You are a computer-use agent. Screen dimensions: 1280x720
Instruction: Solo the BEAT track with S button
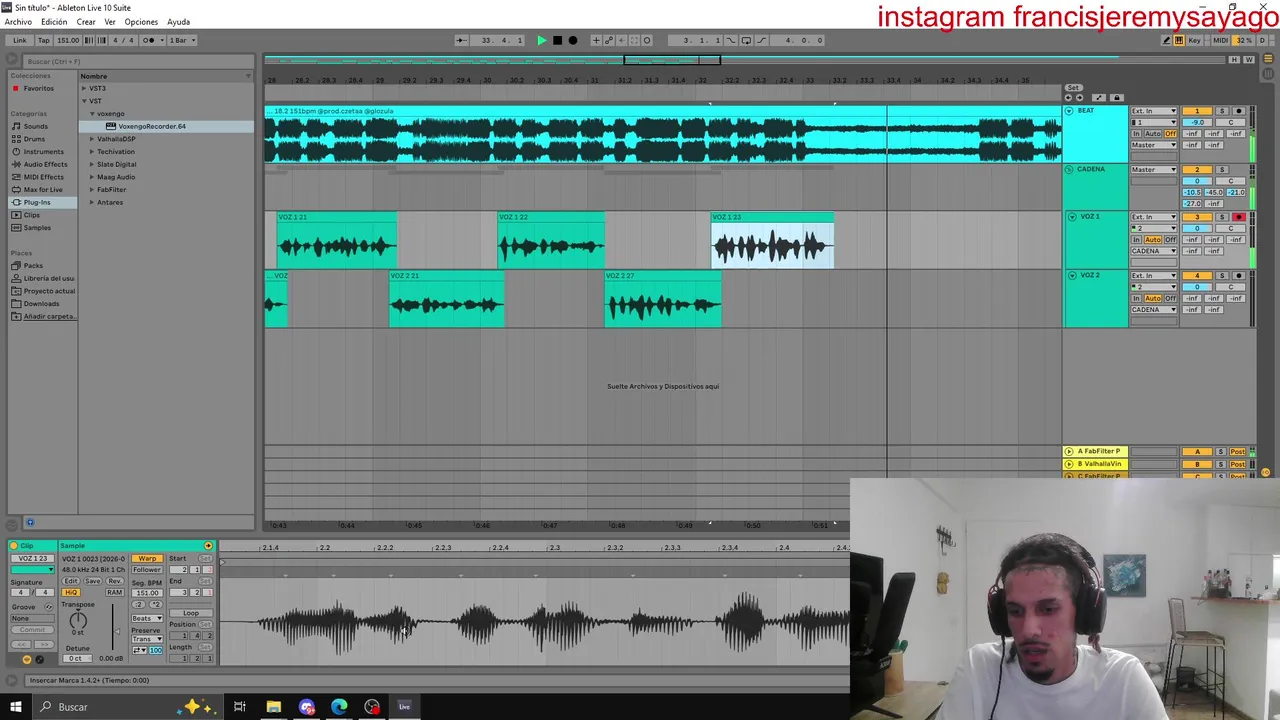point(1222,111)
